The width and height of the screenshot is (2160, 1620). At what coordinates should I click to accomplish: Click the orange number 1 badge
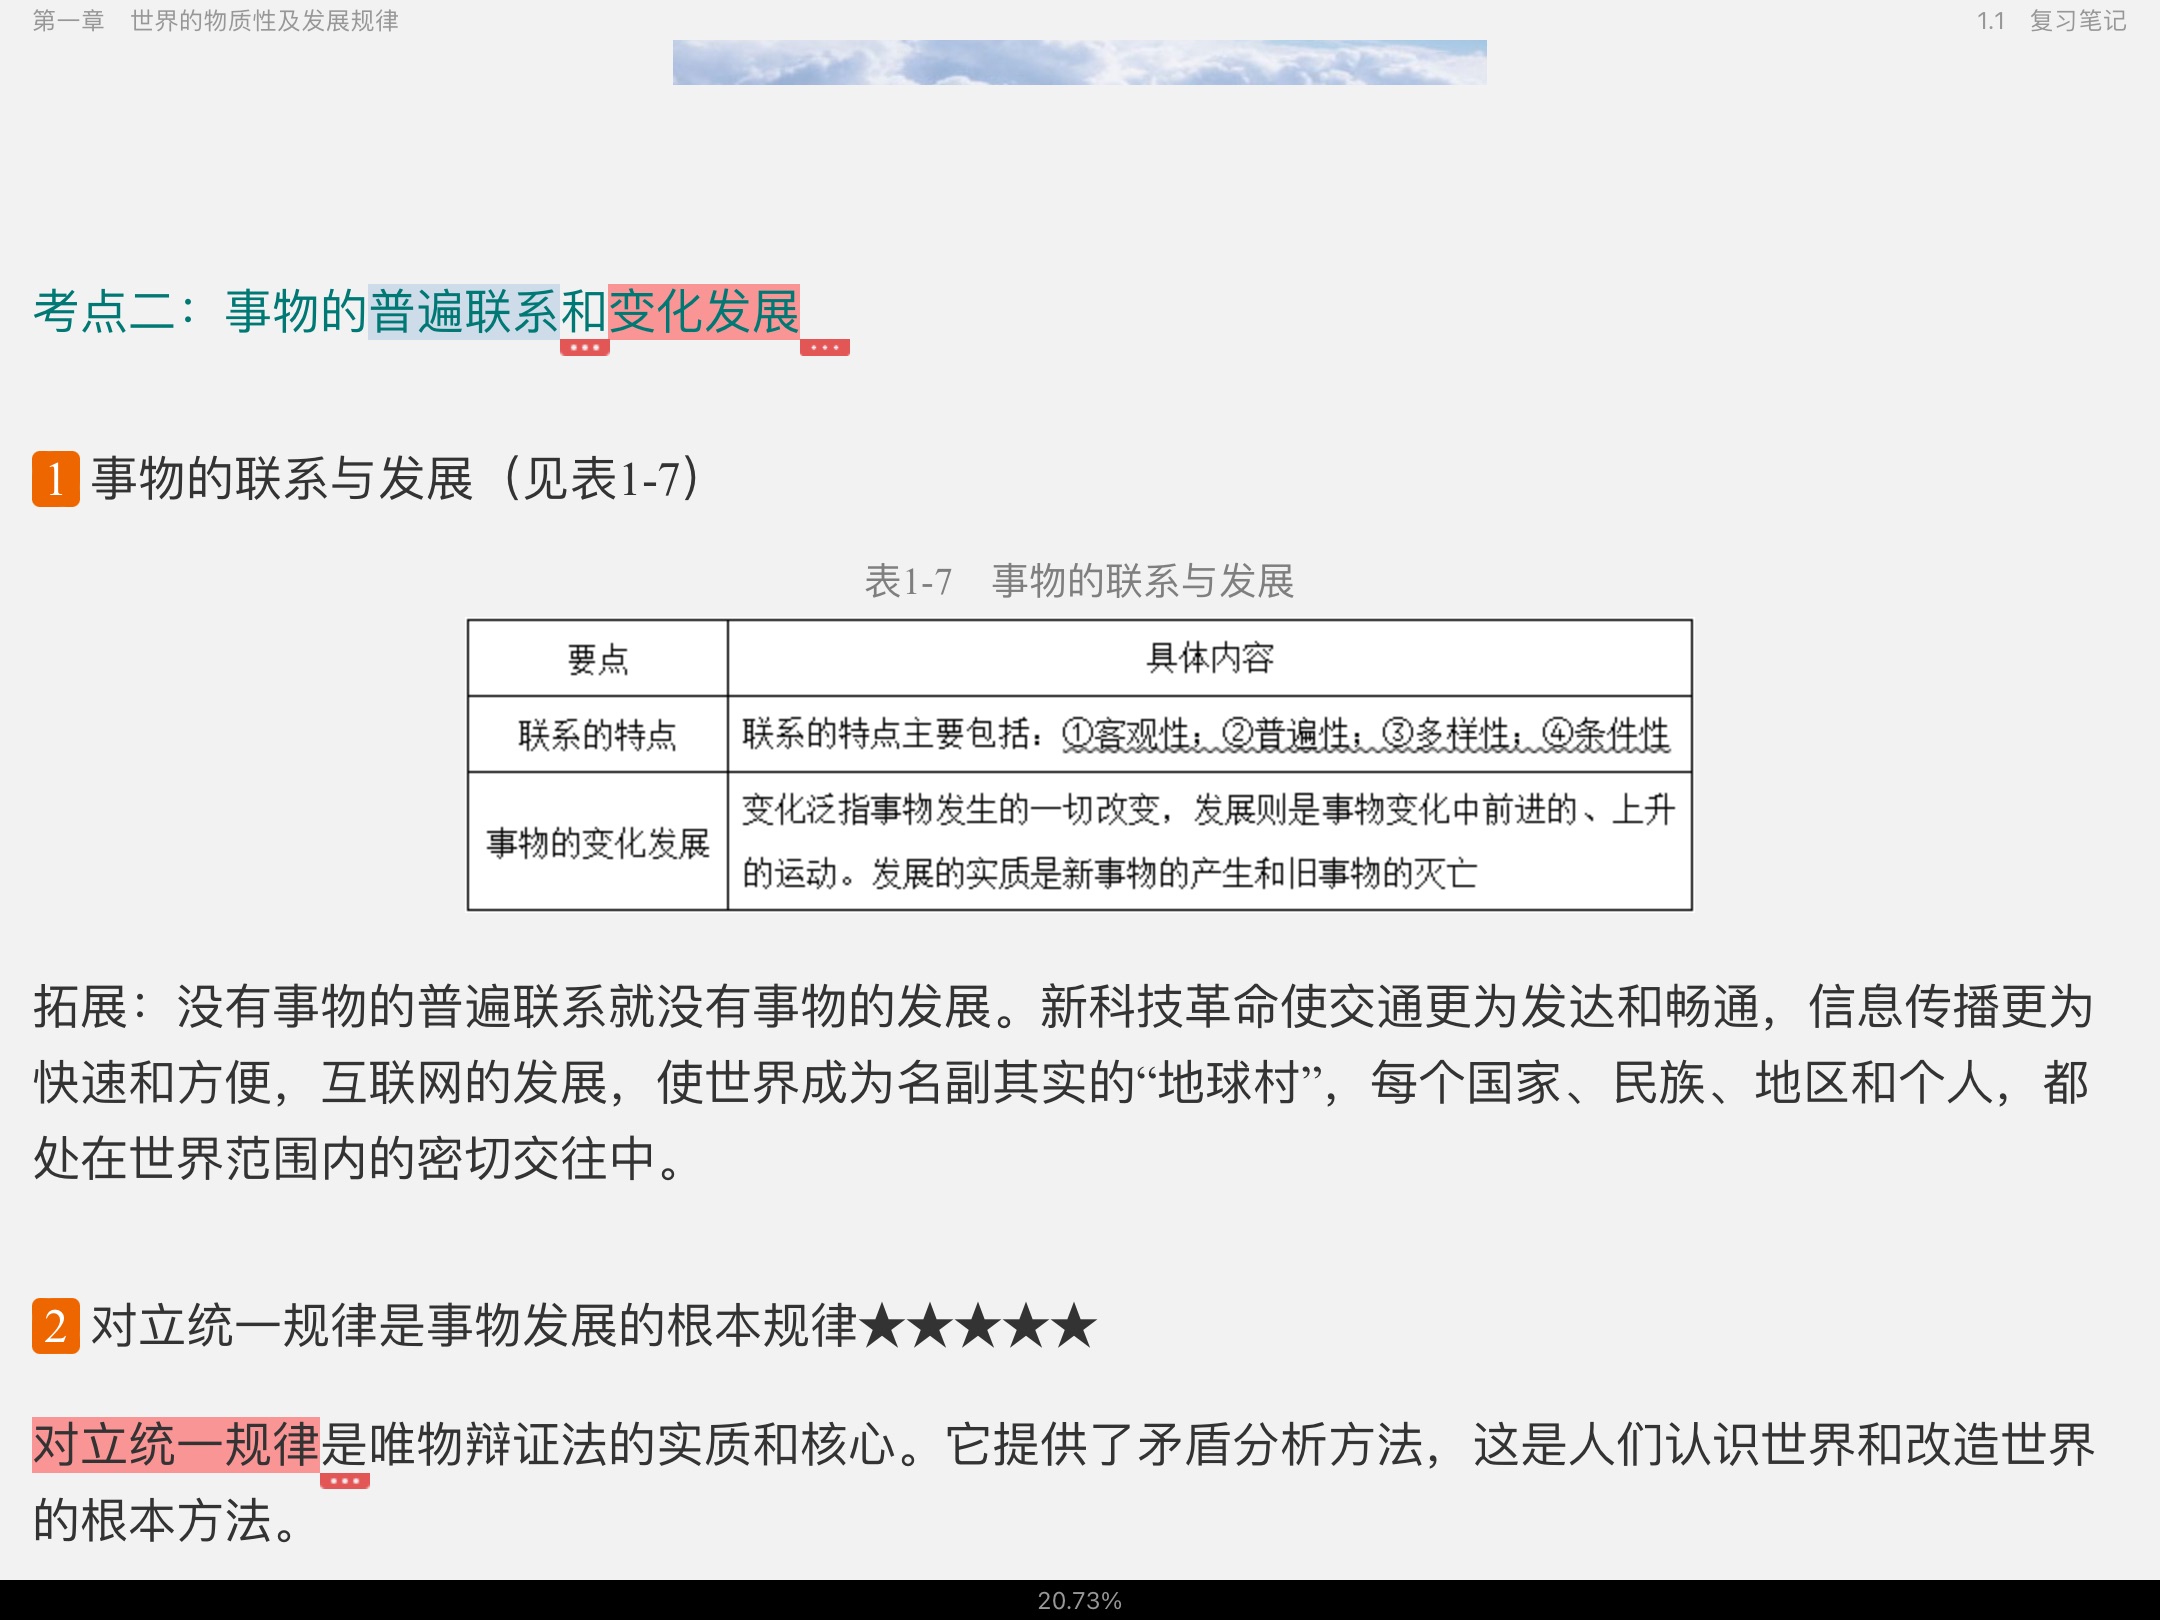(x=56, y=479)
